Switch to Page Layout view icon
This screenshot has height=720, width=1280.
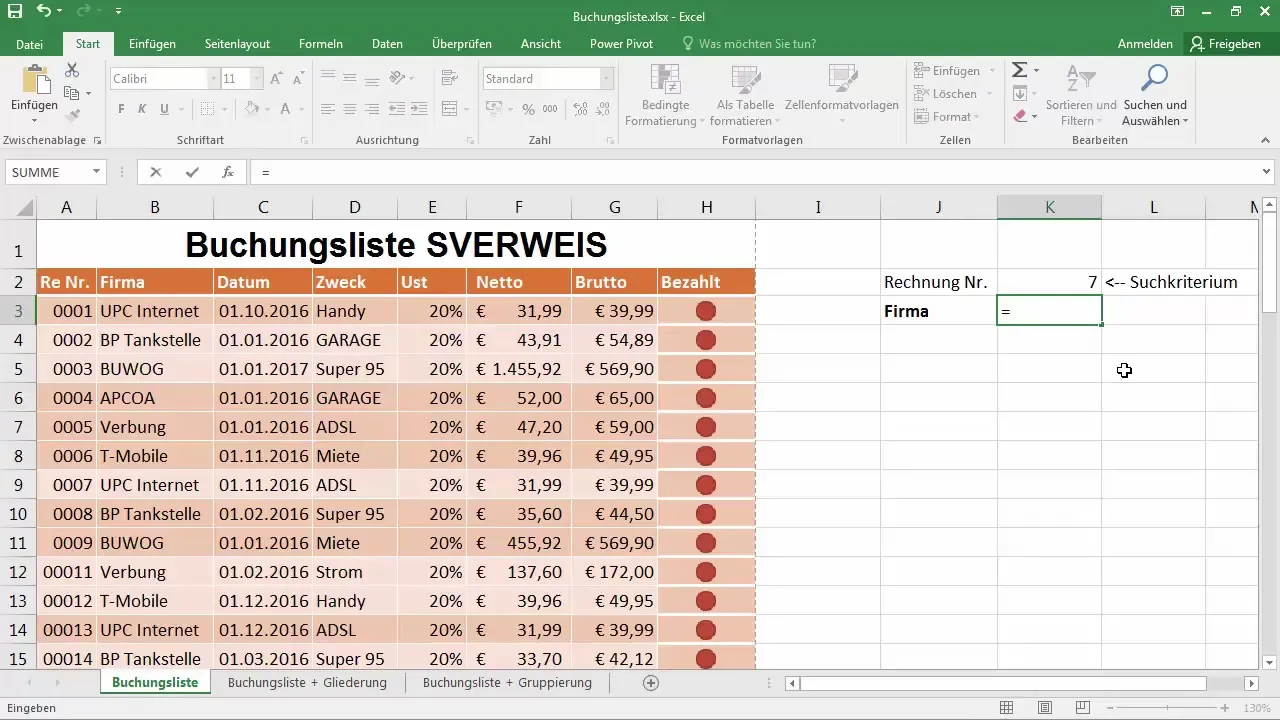[x=1045, y=708]
